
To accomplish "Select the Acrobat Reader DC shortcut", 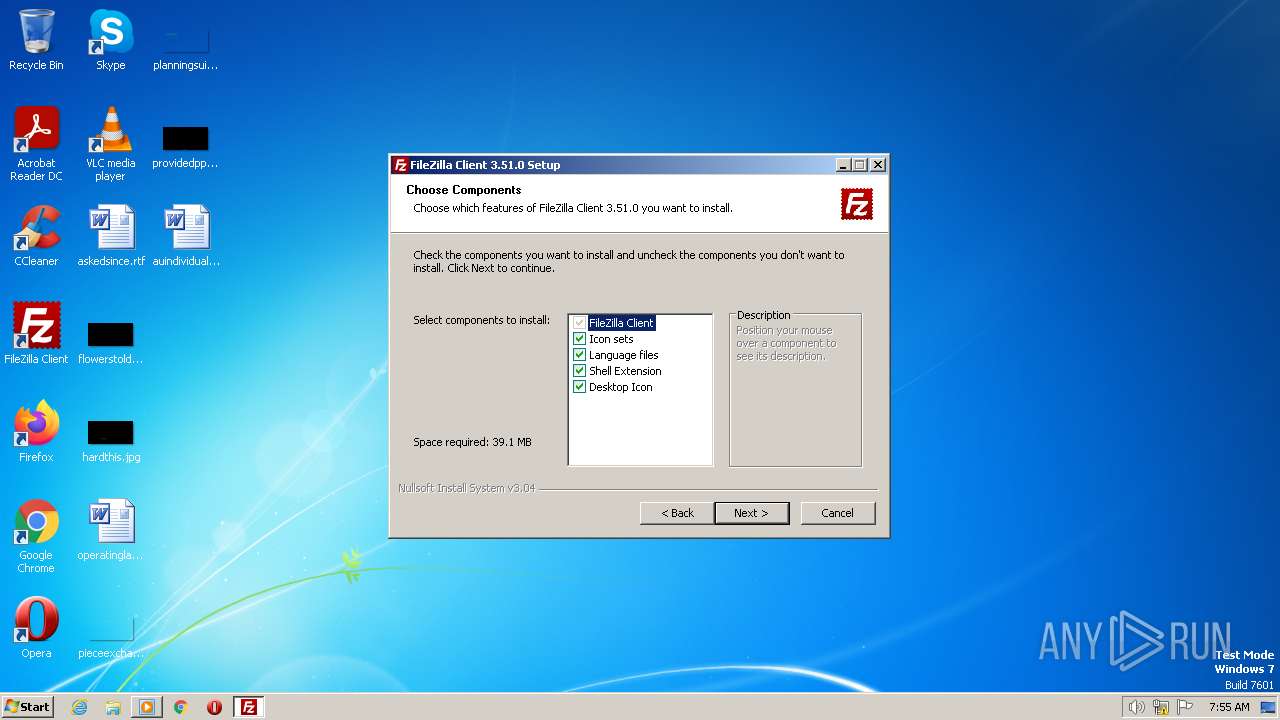I will (36, 144).
